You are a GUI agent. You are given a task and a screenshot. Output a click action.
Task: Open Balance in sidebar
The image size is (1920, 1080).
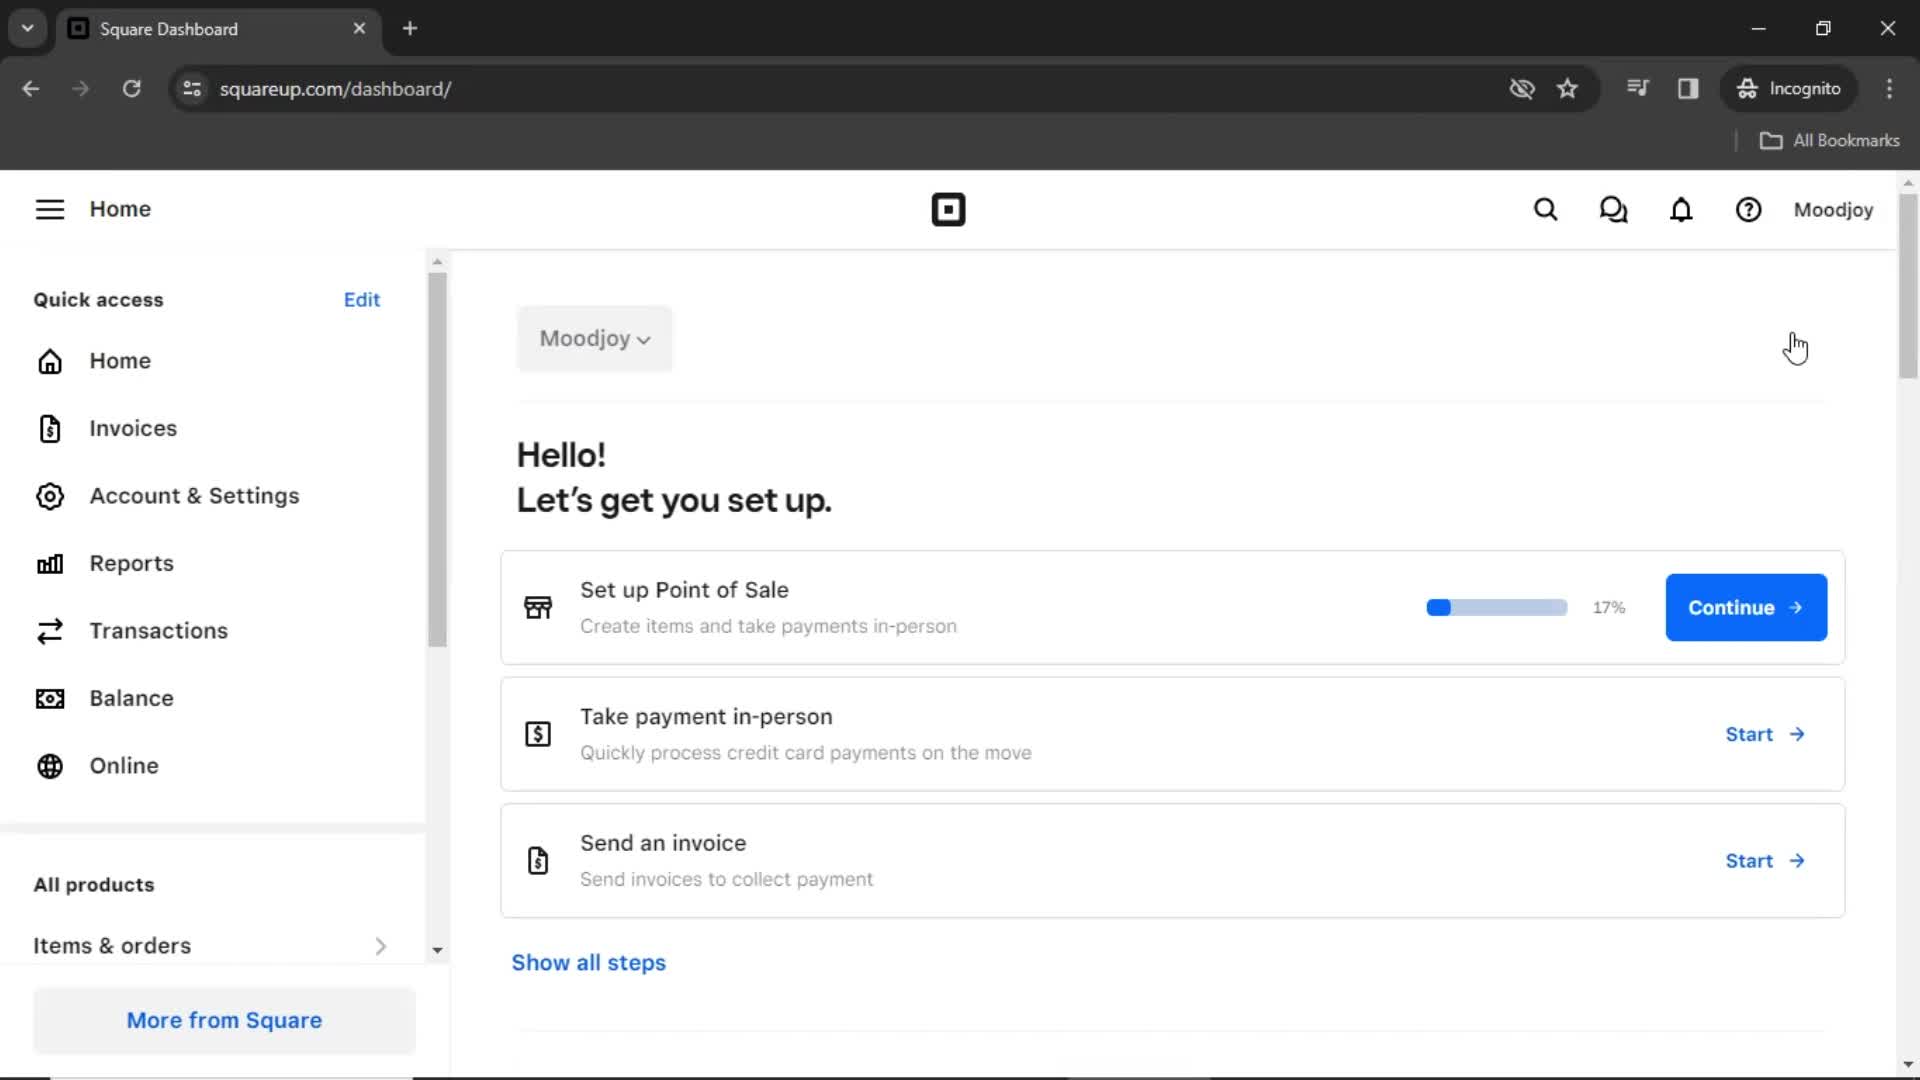click(131, 698)
